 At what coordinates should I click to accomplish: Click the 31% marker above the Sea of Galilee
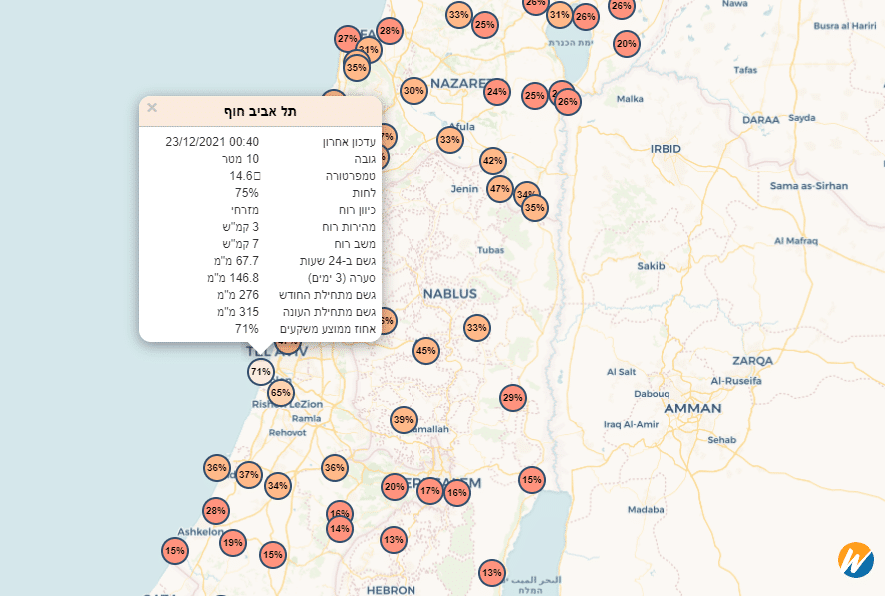560,15
